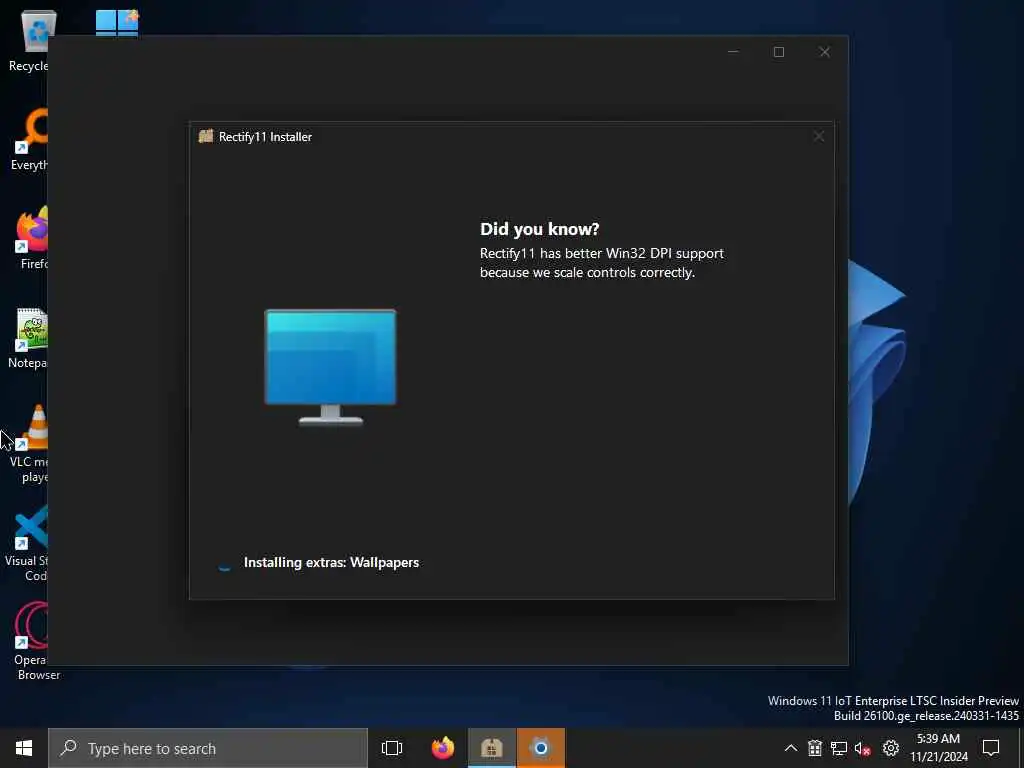Click the building-shaped tray icon
Image resolution: width=1024 pixels, height=768 pixels.
(x=814, y=748)
